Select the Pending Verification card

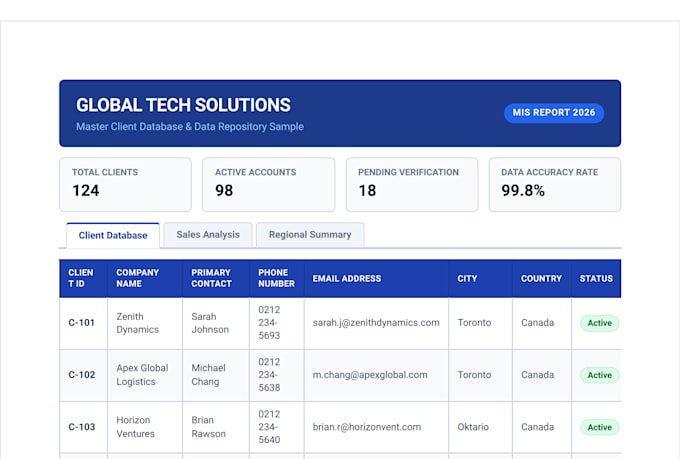click(412, 184)
